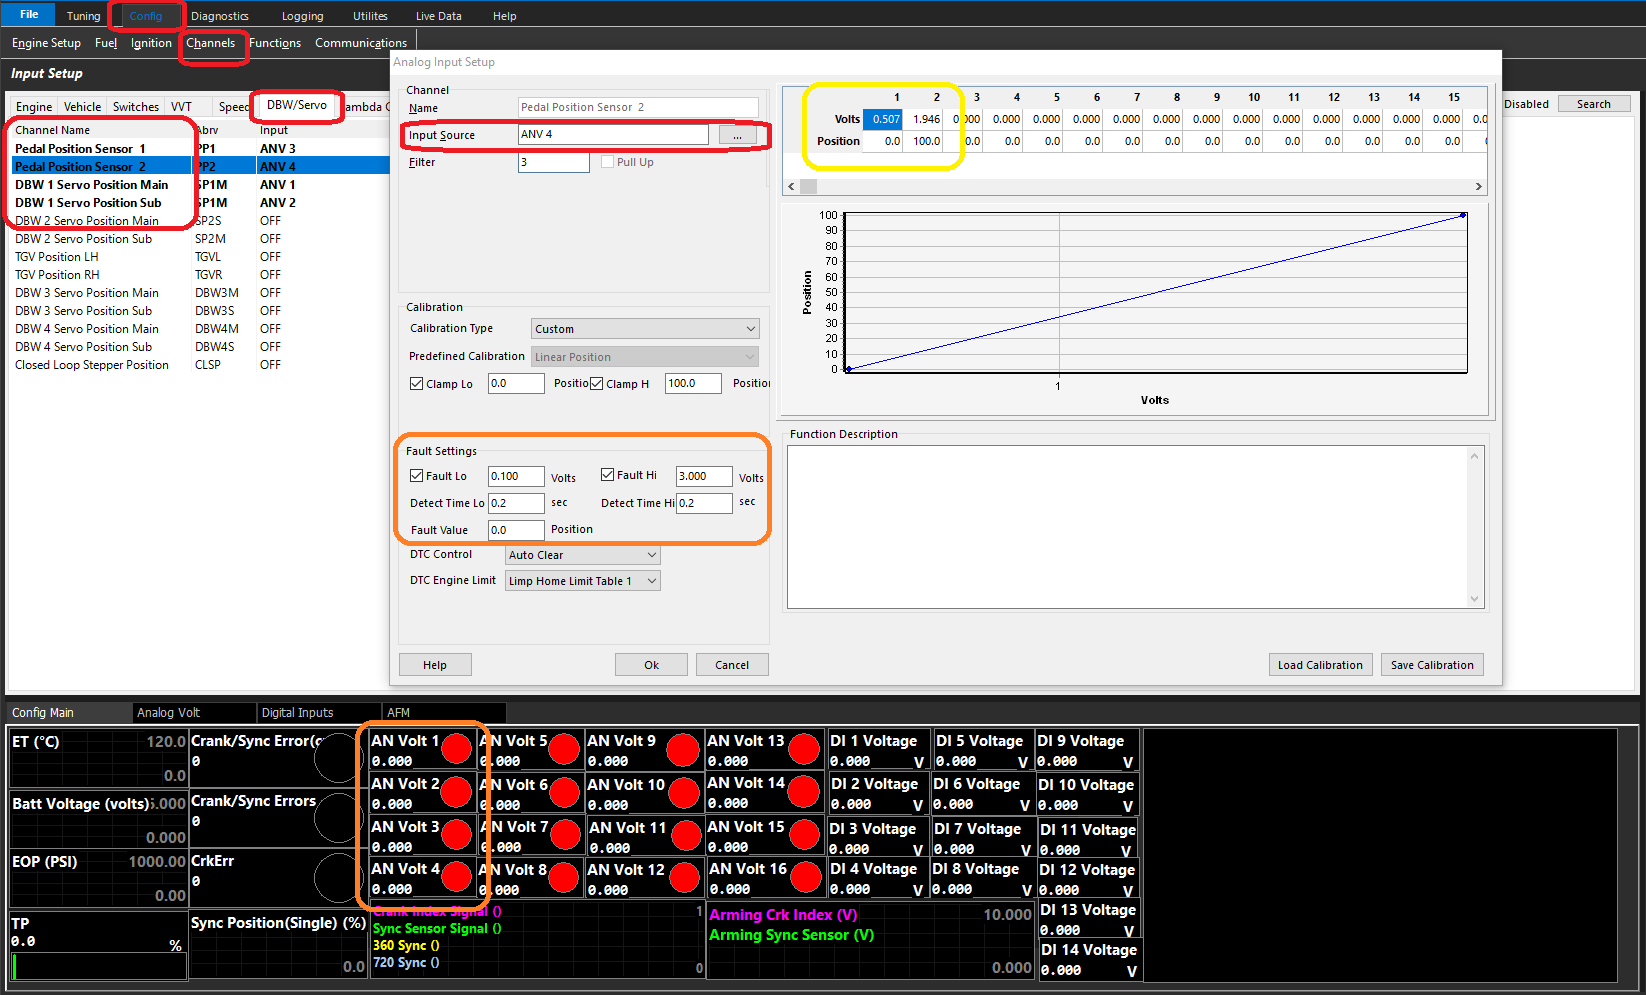
Task: Open Input Source browse ellipsis button
Action: pos(738,135)
